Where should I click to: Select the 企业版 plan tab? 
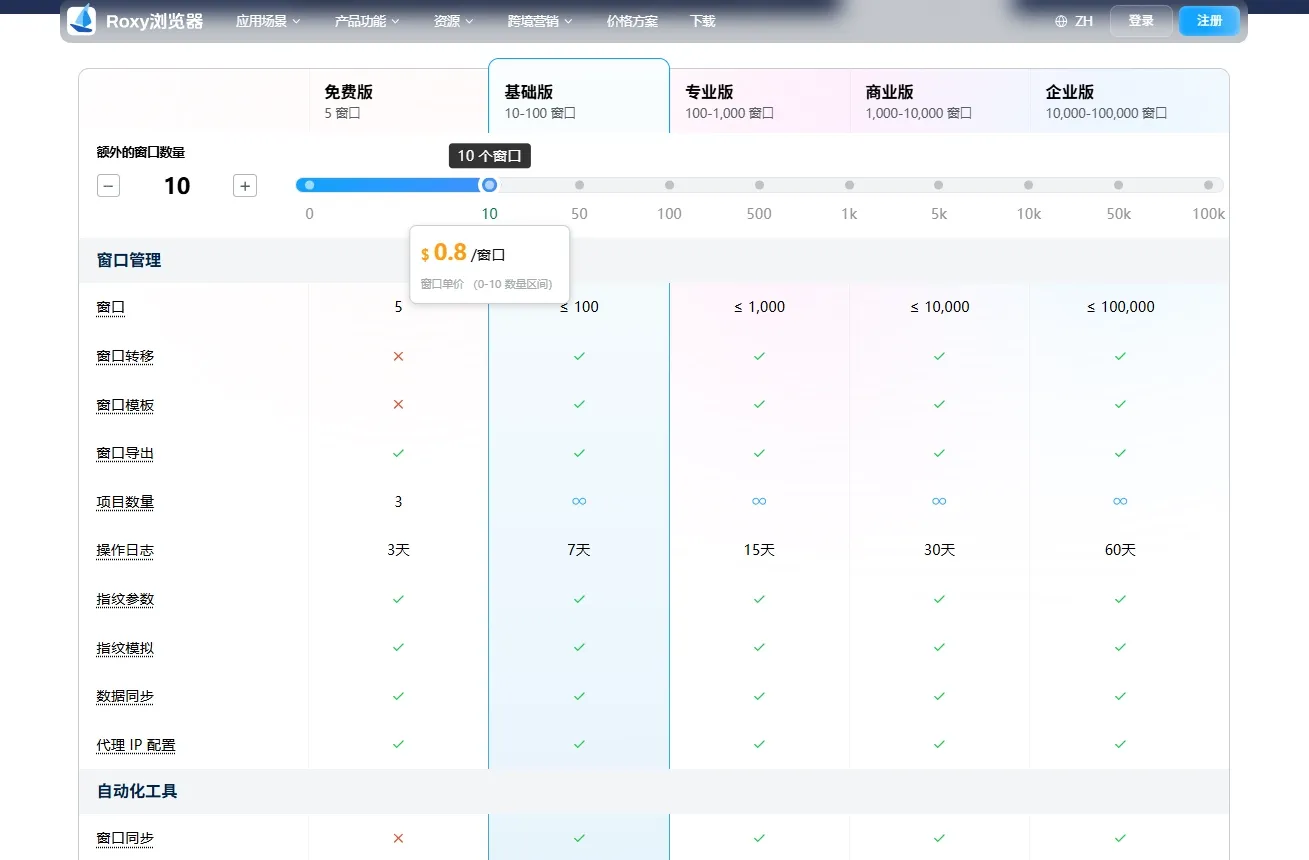pos(1129,101)
